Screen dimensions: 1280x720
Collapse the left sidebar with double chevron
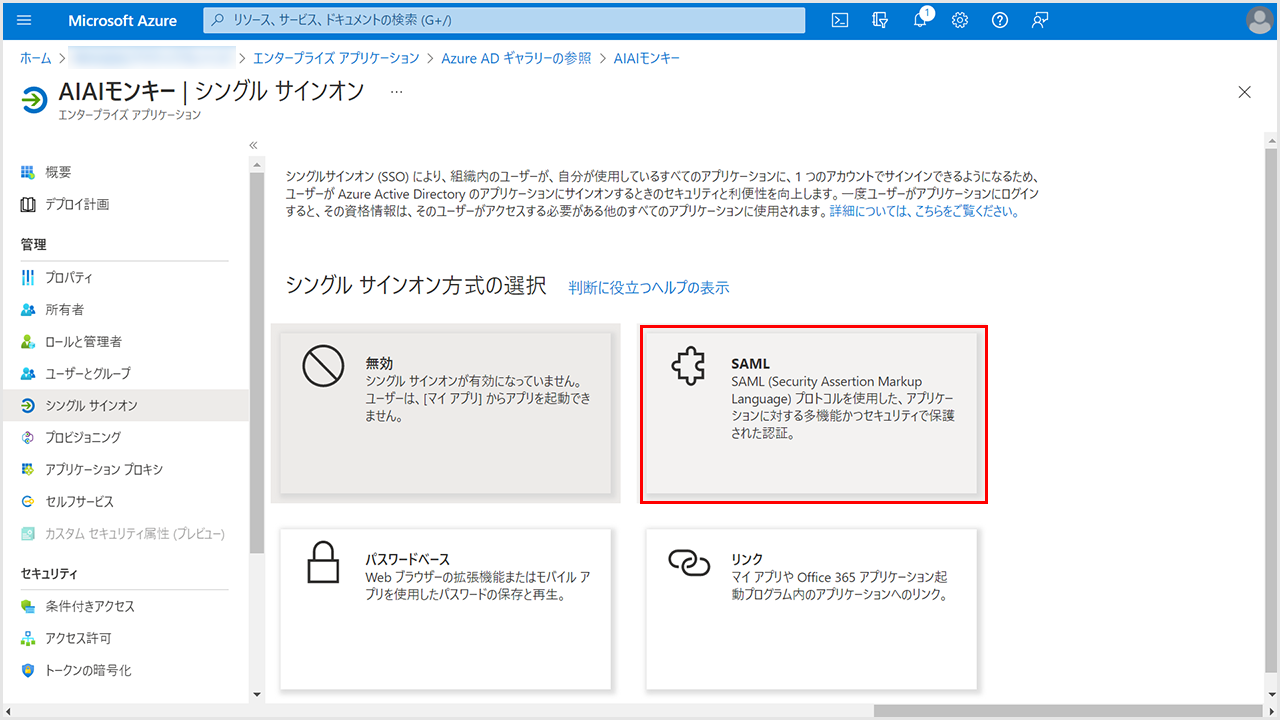(x=254, y=145)
